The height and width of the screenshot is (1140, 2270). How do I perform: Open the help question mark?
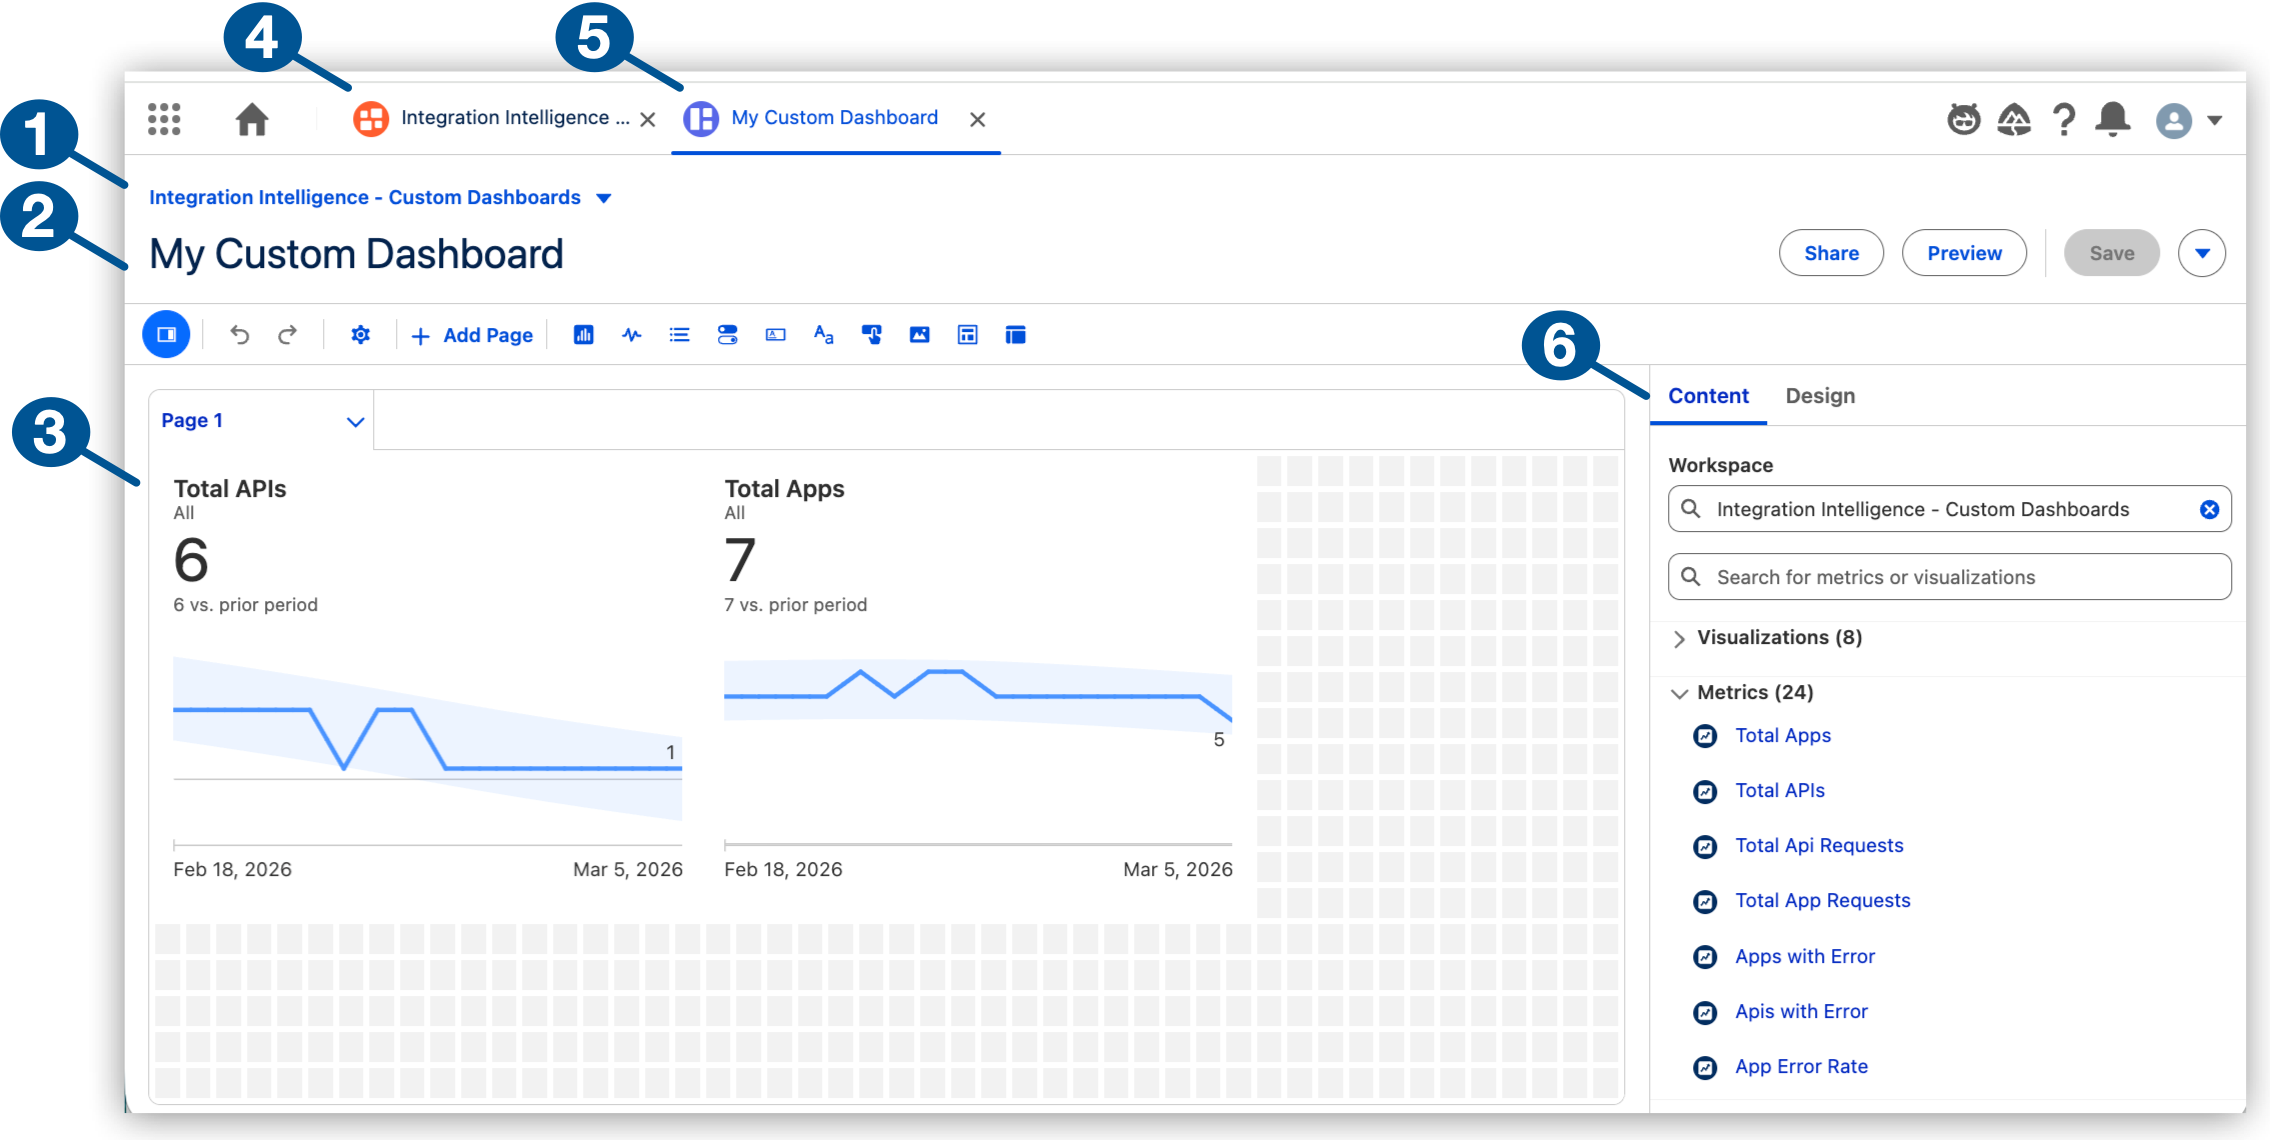(2062, 119)
